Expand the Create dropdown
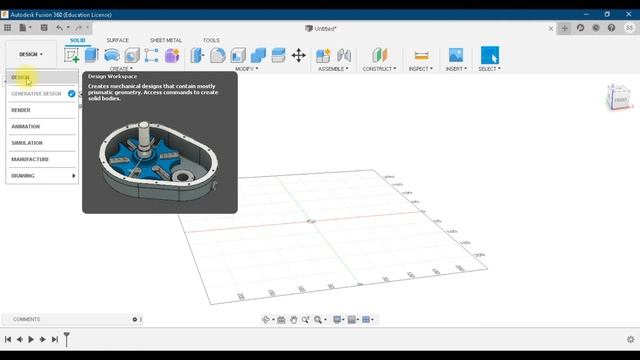The width and height of the screenshot is (640, 360). [121, 69]
